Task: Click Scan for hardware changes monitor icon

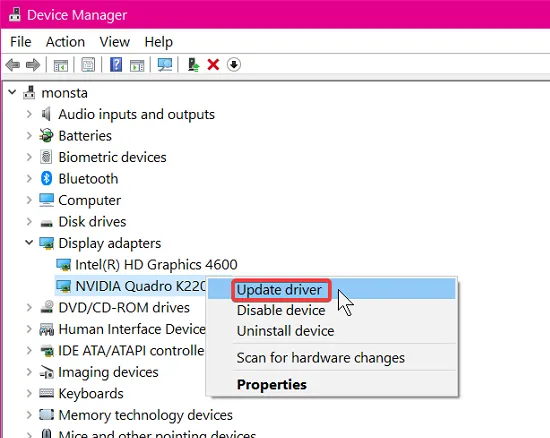Action: (x=165, y=65)
